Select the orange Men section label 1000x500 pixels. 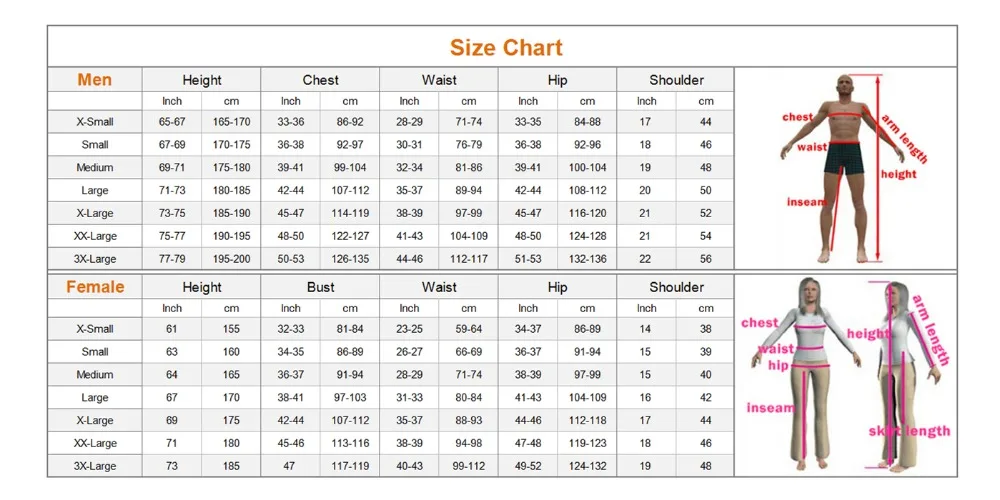pos(94,80)
